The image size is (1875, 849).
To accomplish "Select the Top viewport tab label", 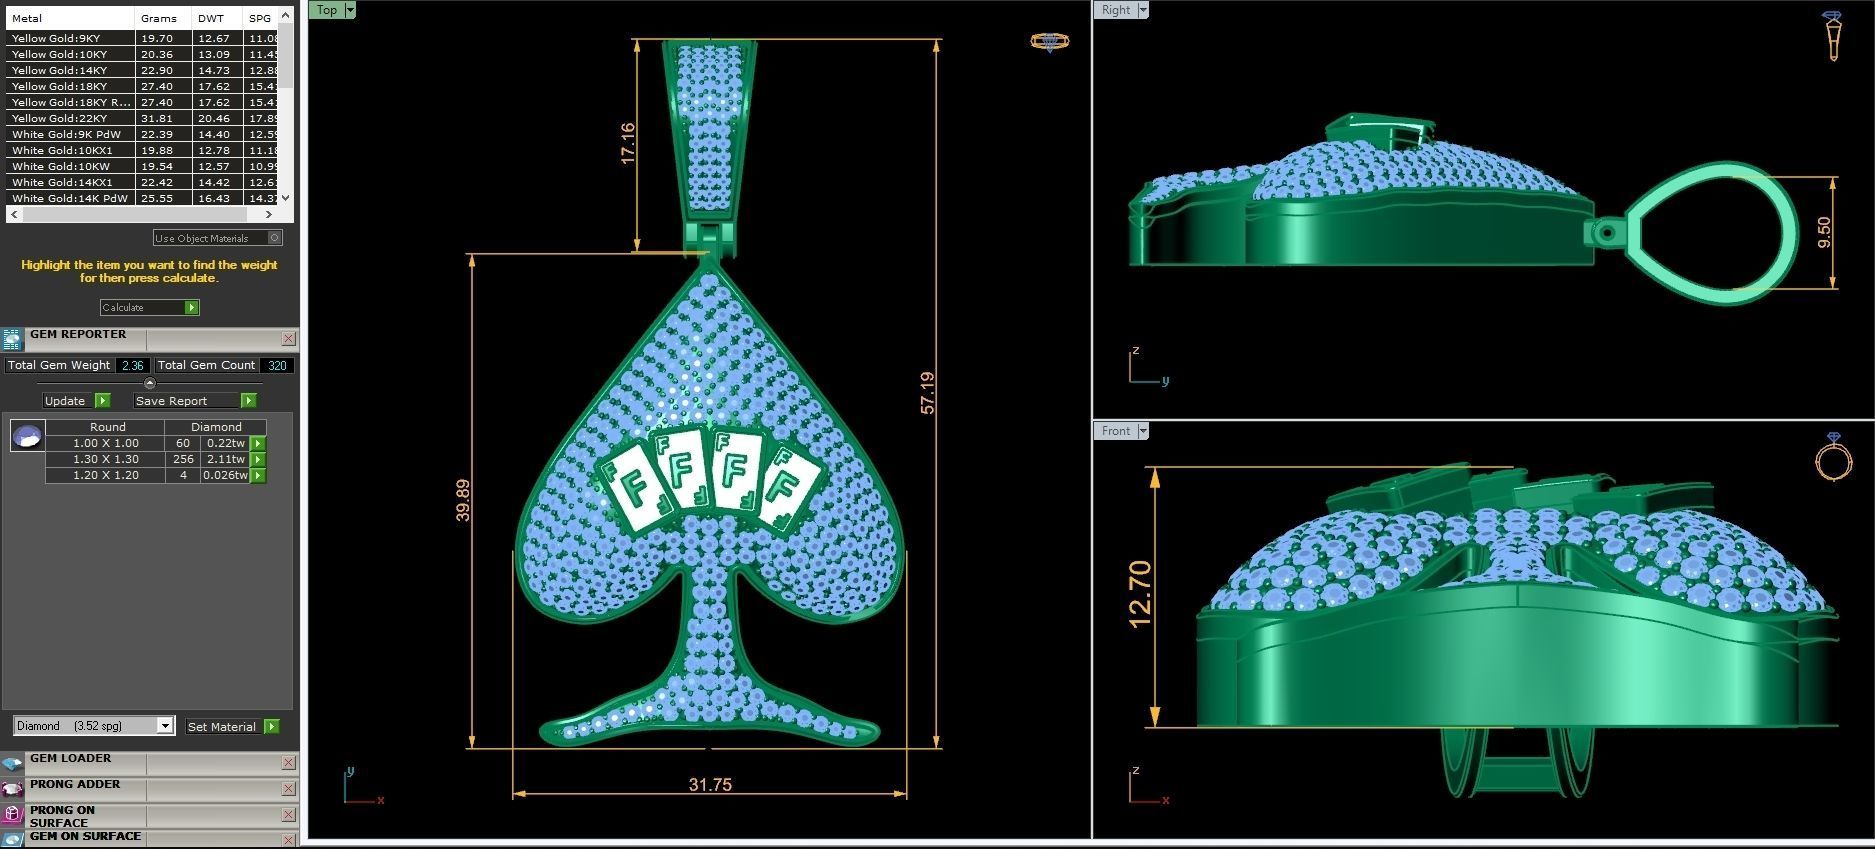I will 327,10.
